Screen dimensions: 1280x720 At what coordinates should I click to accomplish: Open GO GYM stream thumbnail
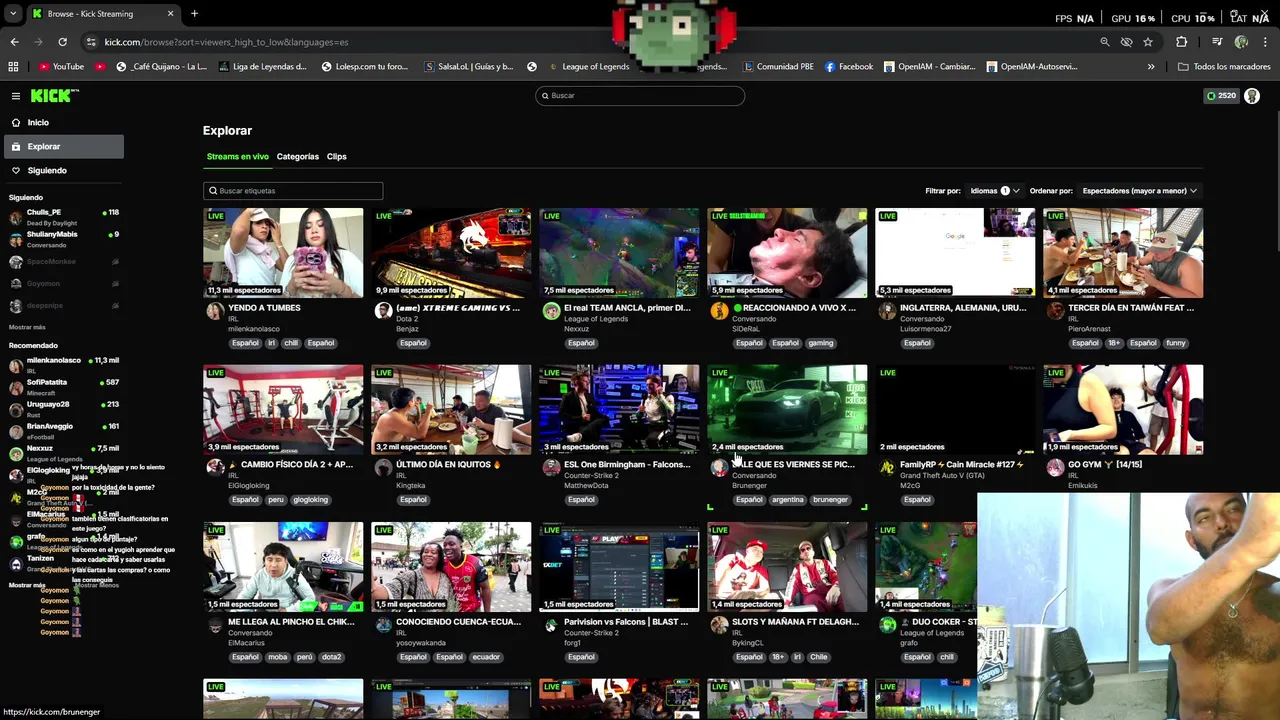coord(1123,410)
